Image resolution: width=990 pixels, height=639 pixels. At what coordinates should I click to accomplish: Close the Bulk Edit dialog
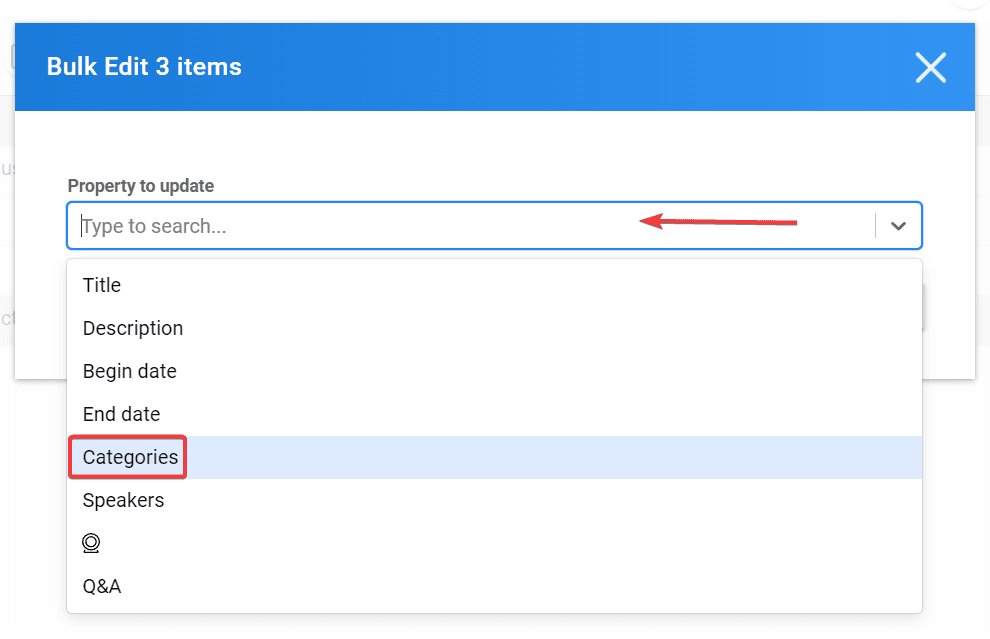pos(931,68)
